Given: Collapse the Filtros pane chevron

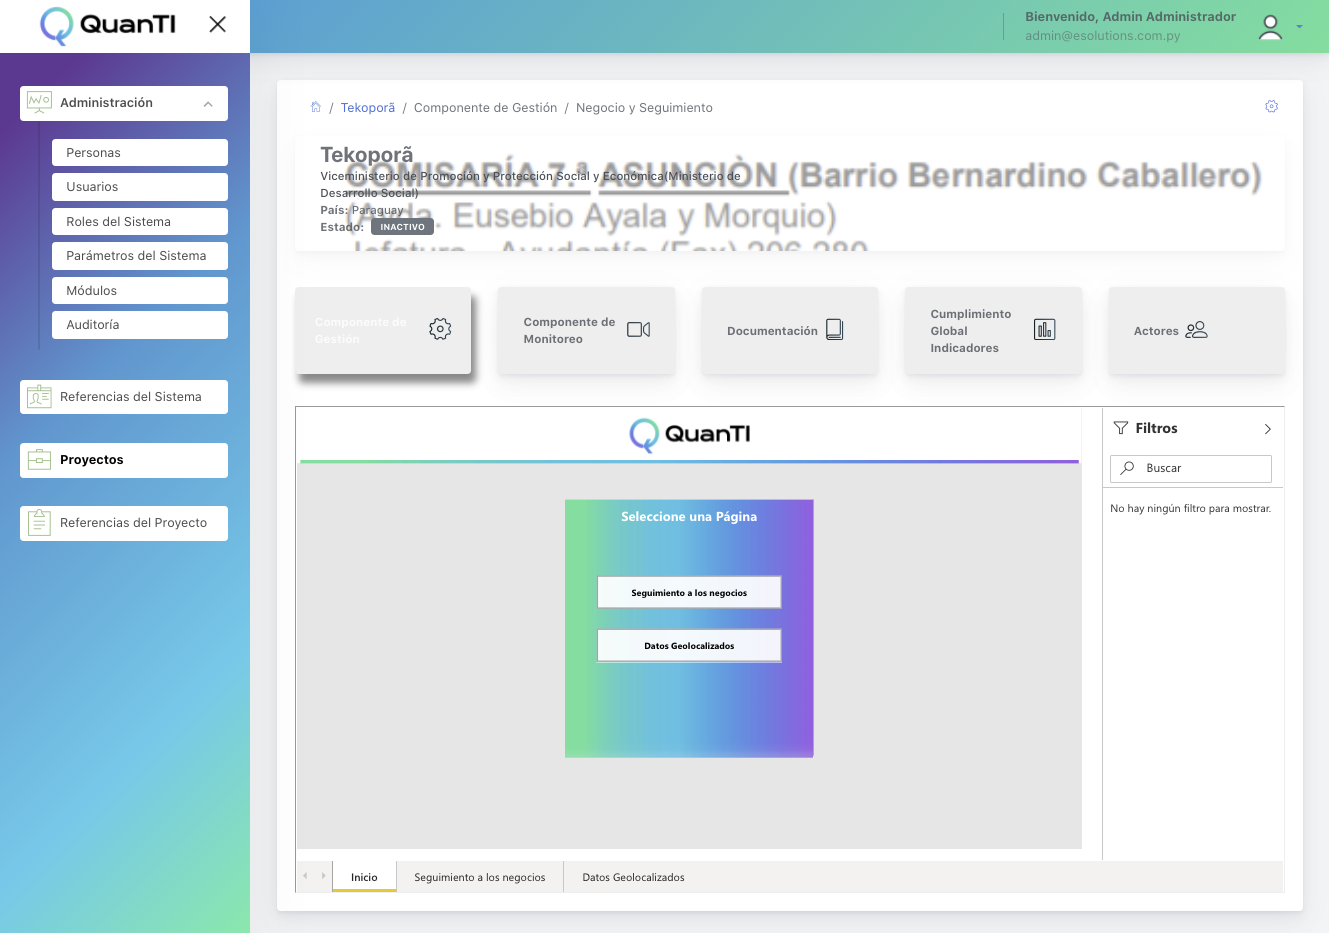Looking at the screenshot, I should [1268, 429].
